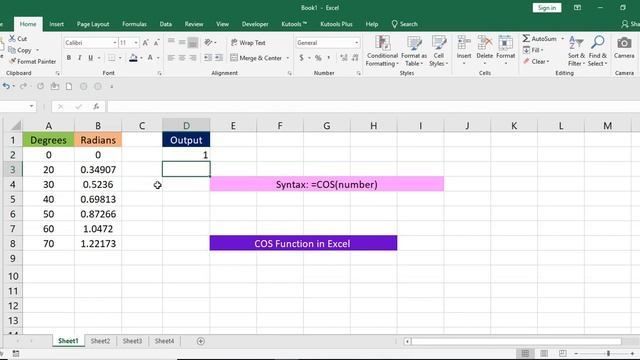
Task: Decrease indent
Action: coord(208,58)
